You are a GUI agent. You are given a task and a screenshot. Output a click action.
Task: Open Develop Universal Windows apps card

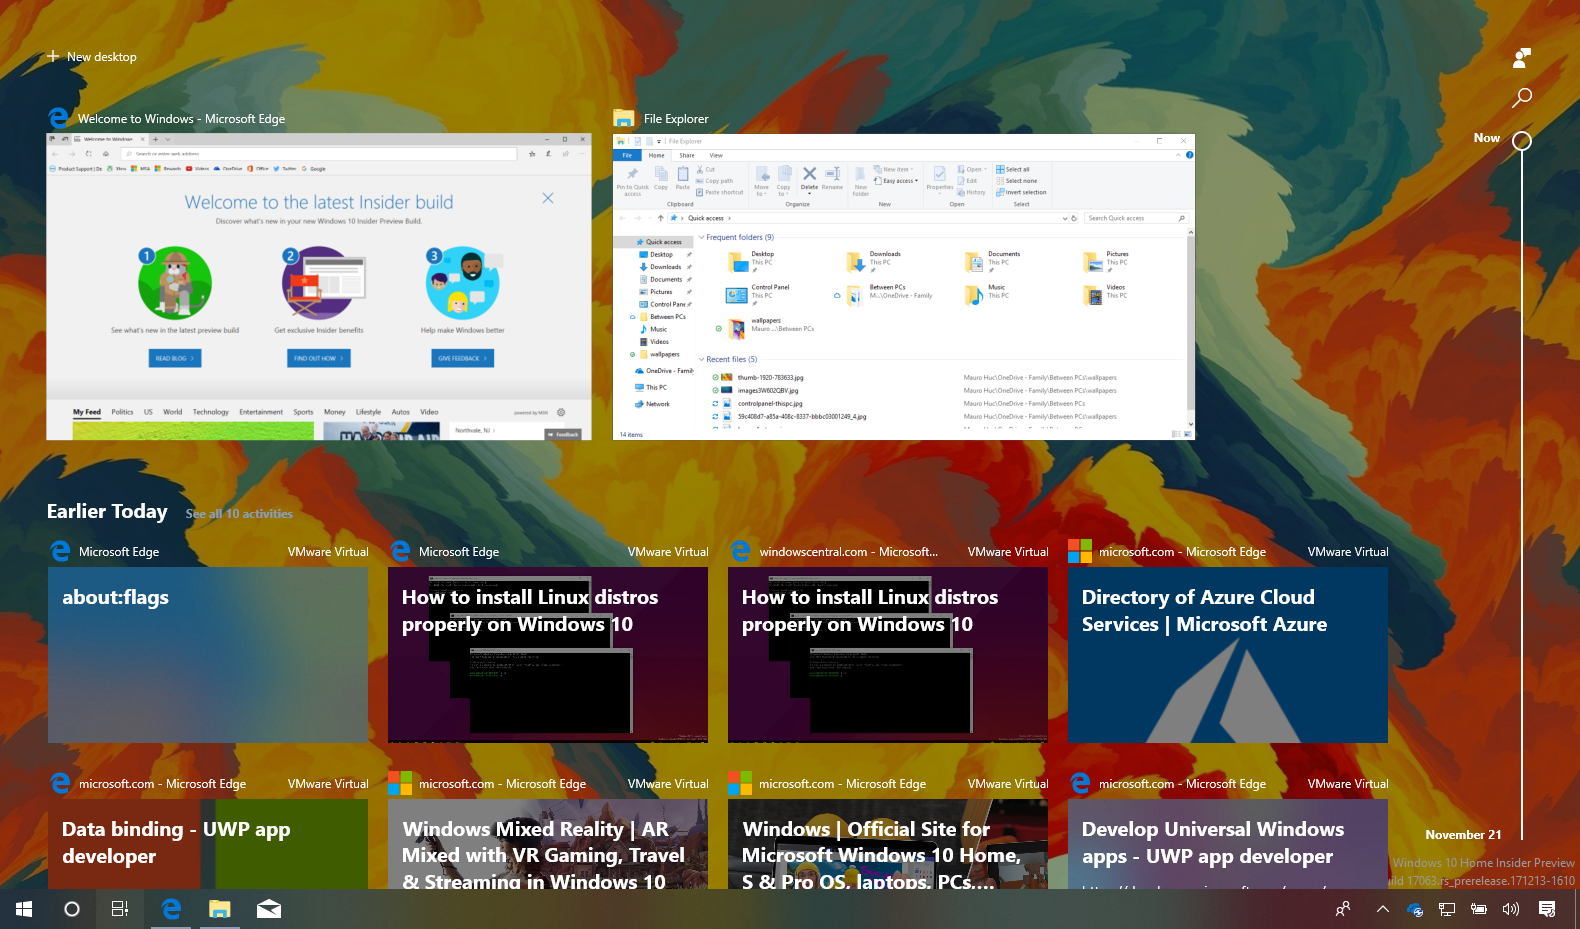pos(1228,844)
